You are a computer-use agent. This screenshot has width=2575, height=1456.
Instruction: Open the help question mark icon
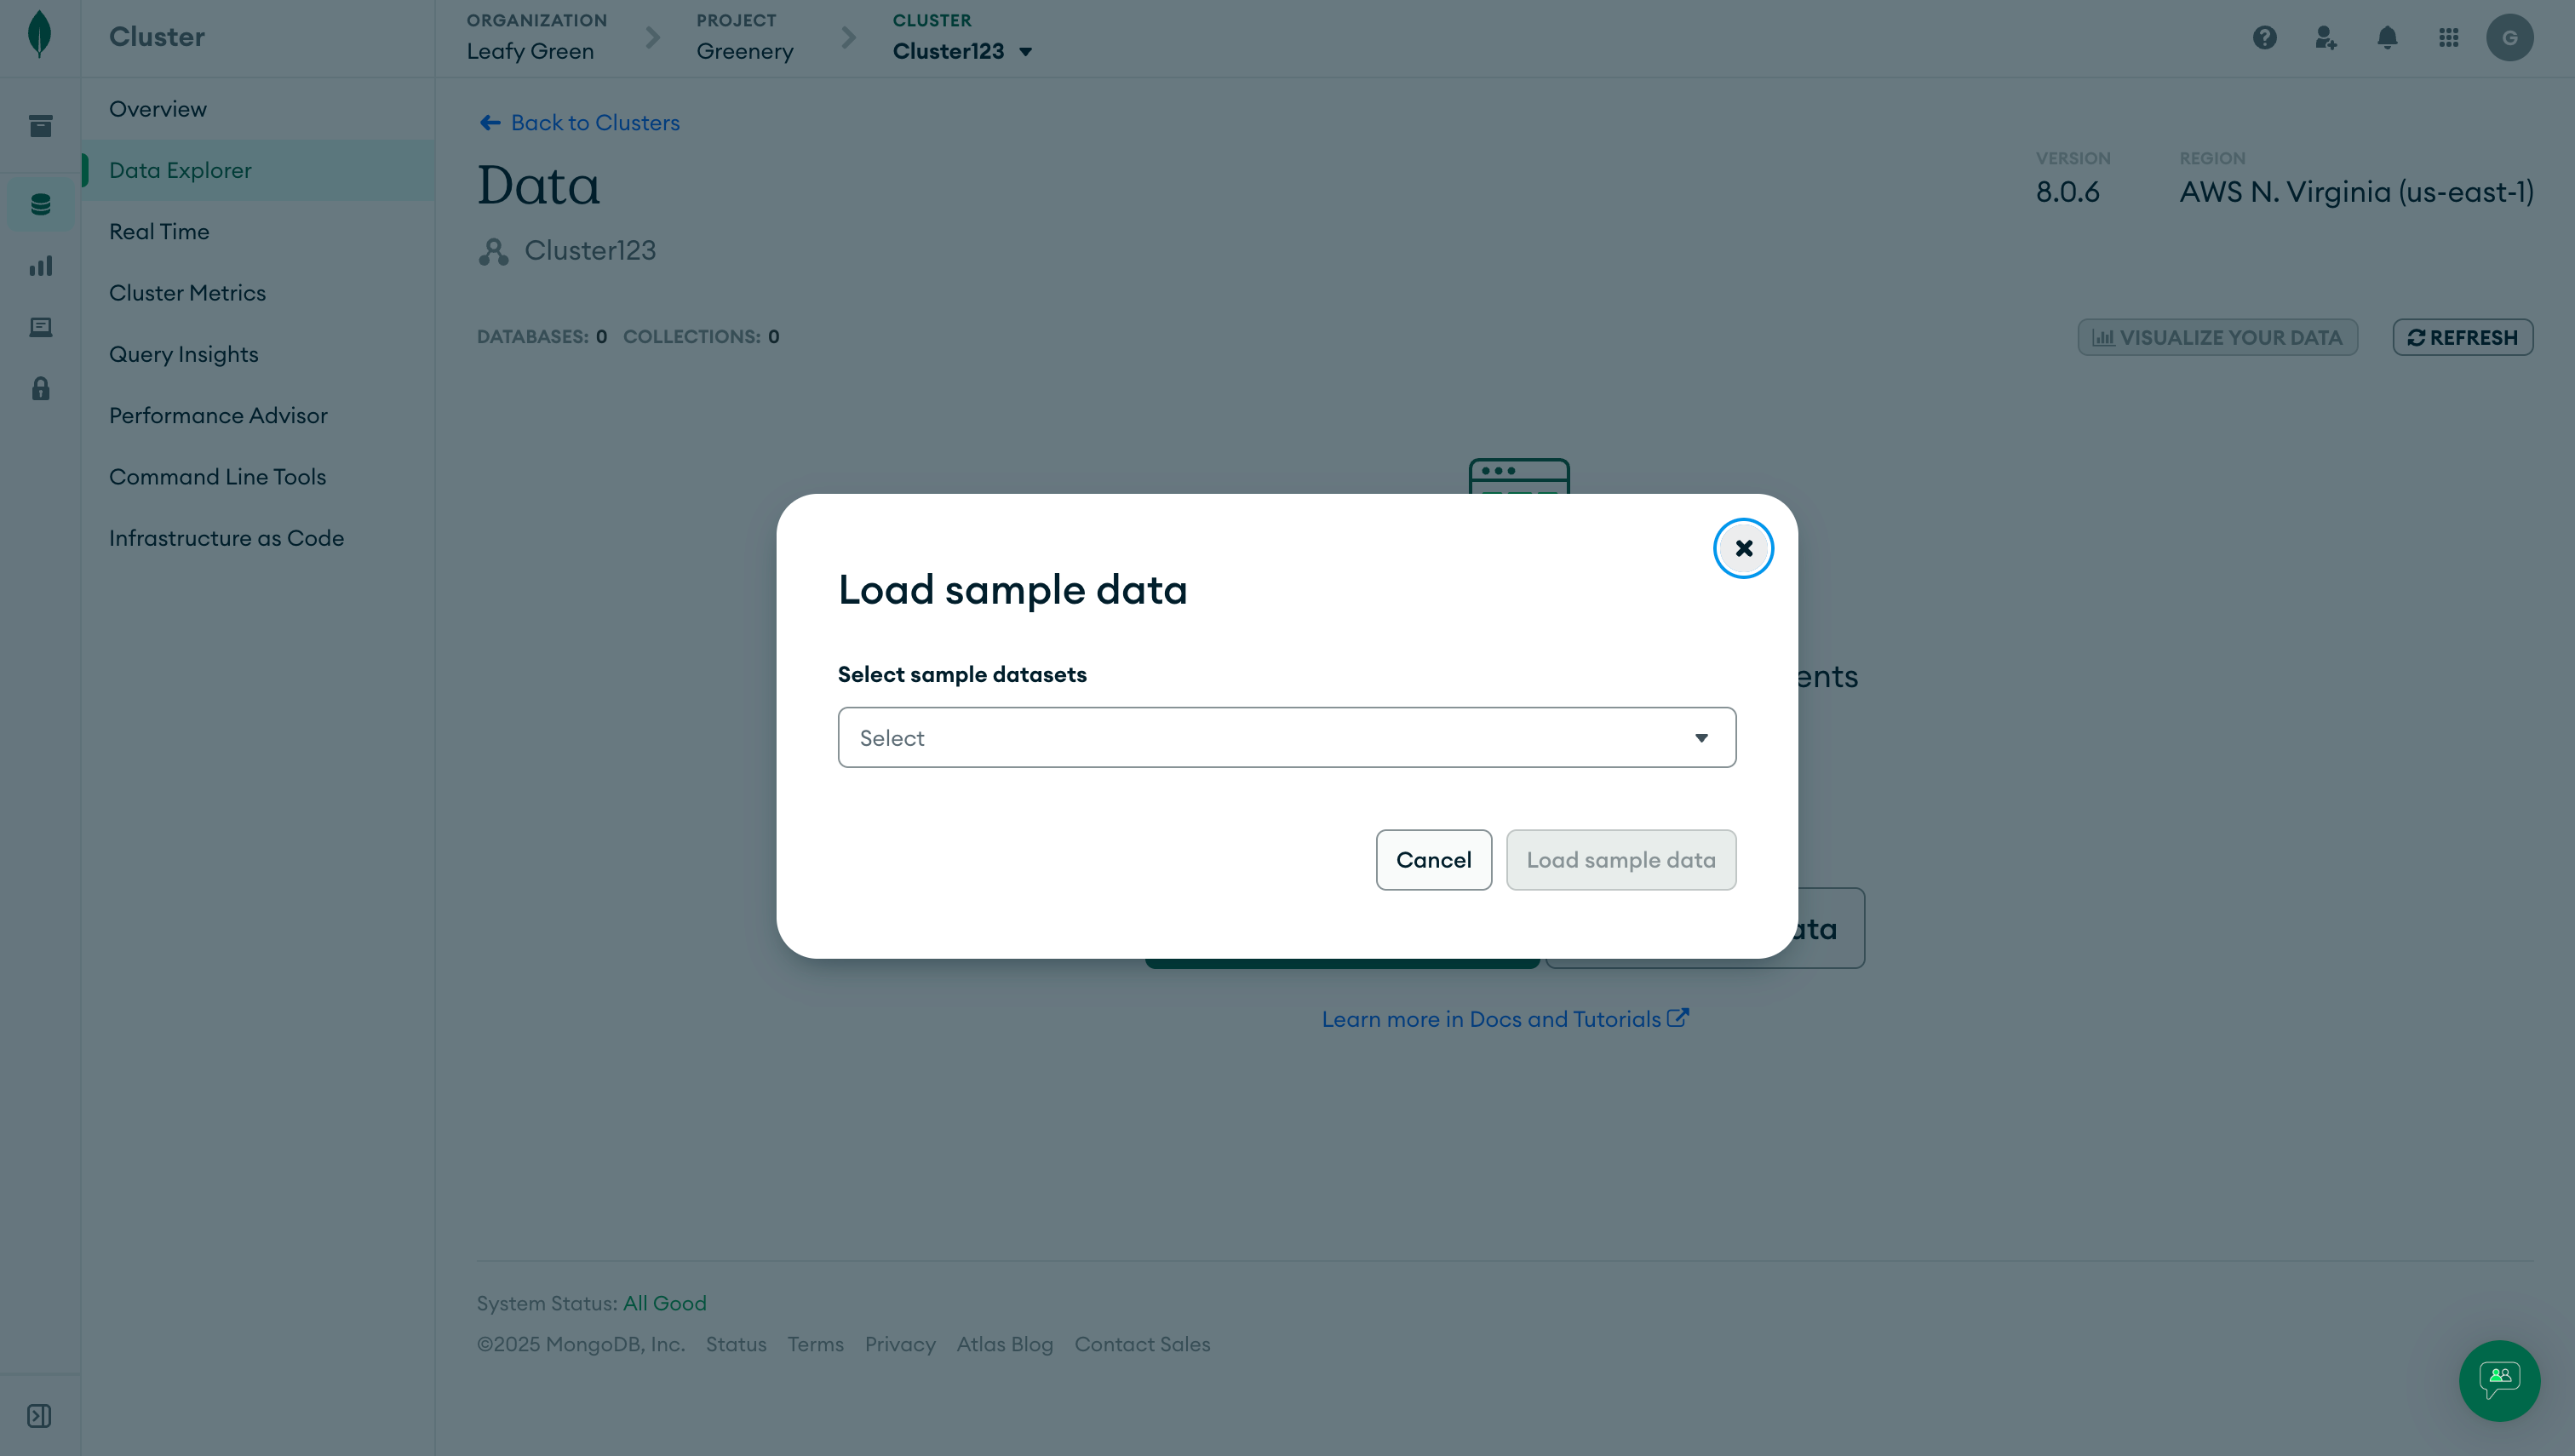tap(2264, 38)
